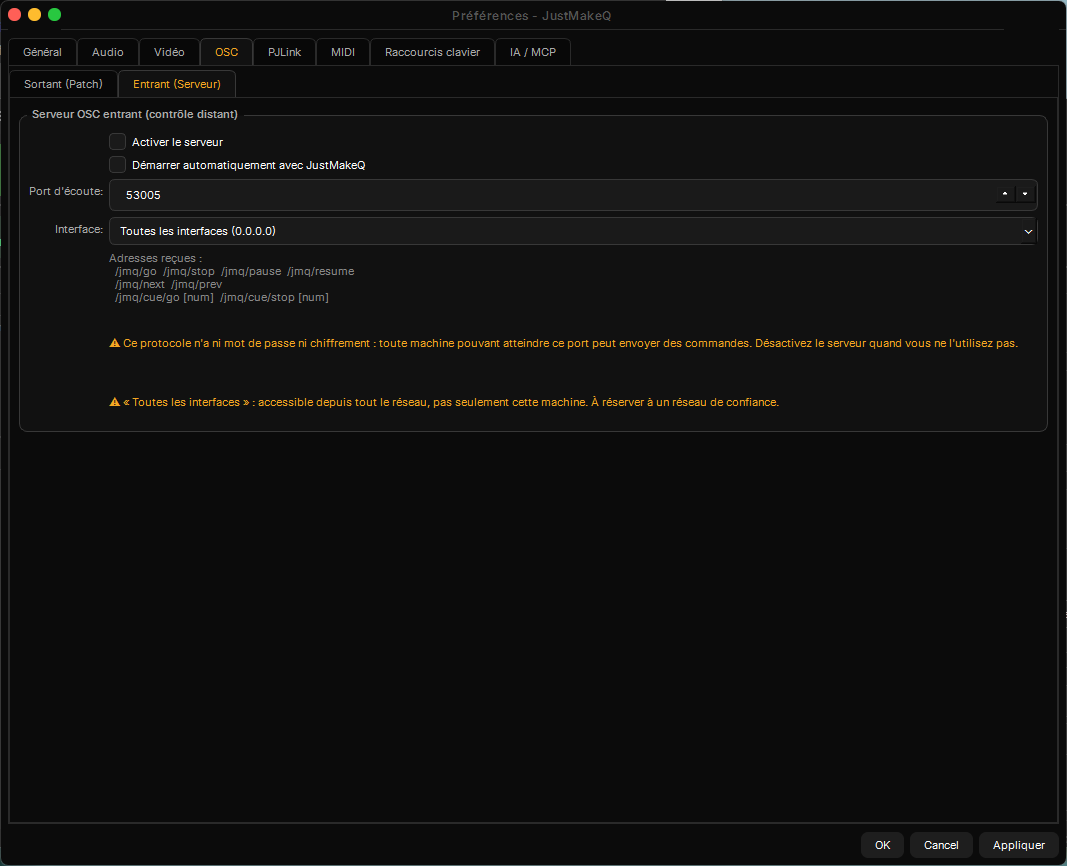Close the Préférences window with red button
The width and height of the screenshot is (1067, 866).
point(14,14)
